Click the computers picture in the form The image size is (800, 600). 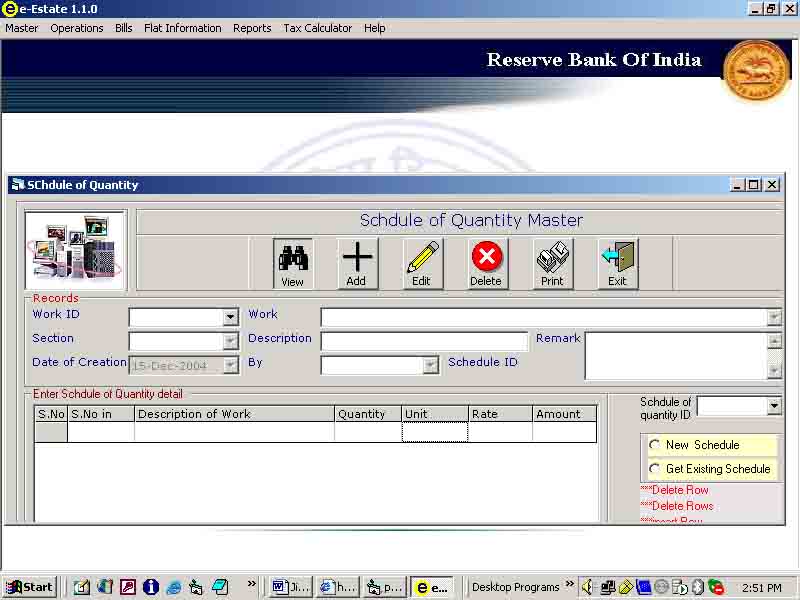coord(75,250)
